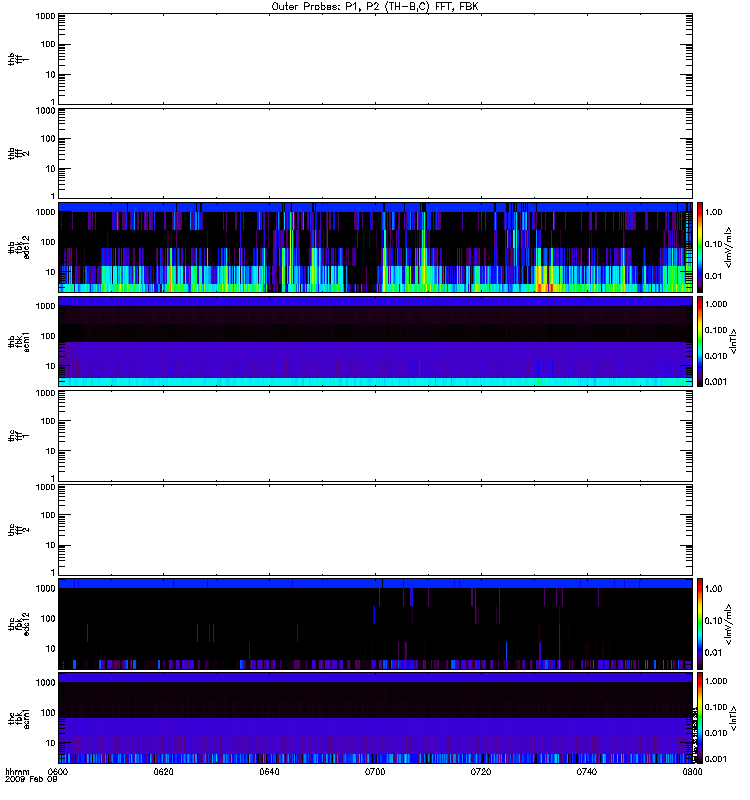Image resolution: width=750 pixels, height=800 pixels.
Task: Select the 0720 time axis label
Action: click(481, 771)
